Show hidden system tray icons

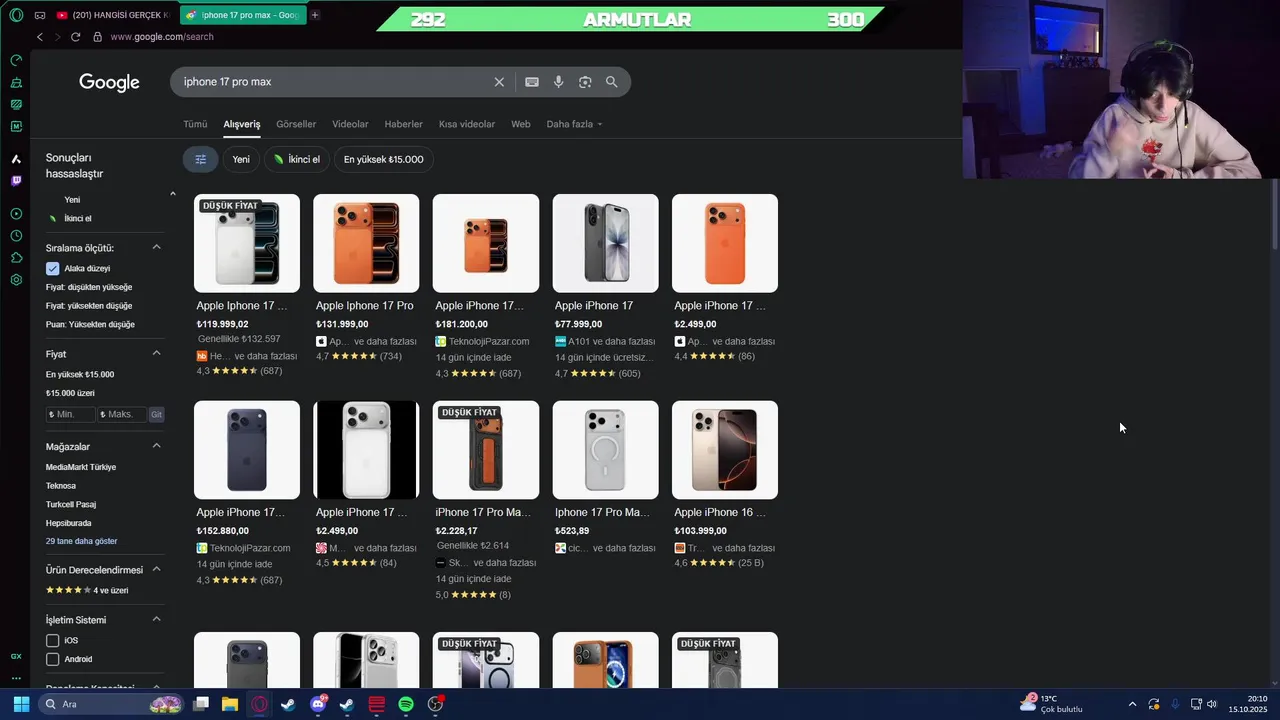[x=1132, y=704]
